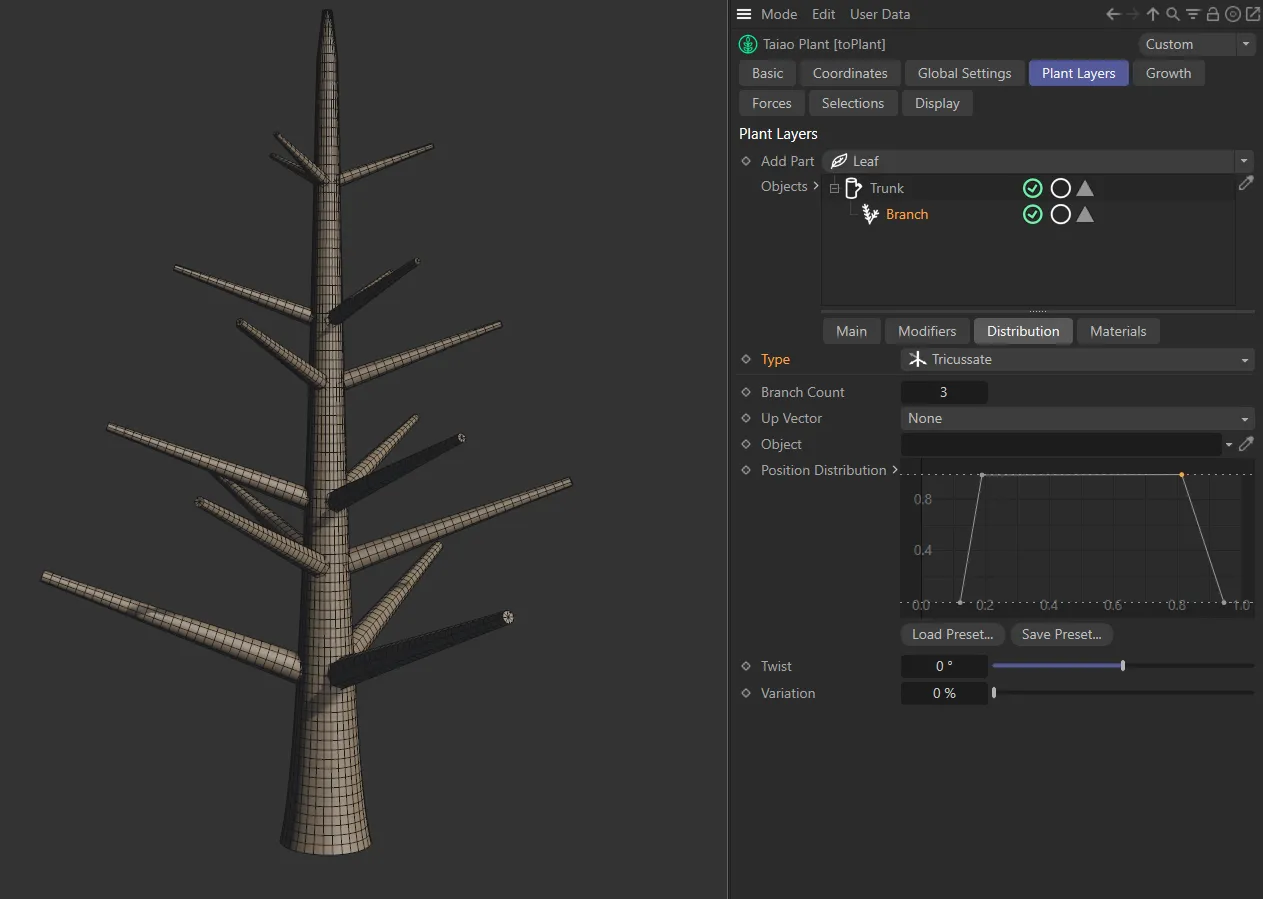Click the filter icon in the top toolbar
This screenshot has width=1263, height=899.
click(x=1192, y=14)
